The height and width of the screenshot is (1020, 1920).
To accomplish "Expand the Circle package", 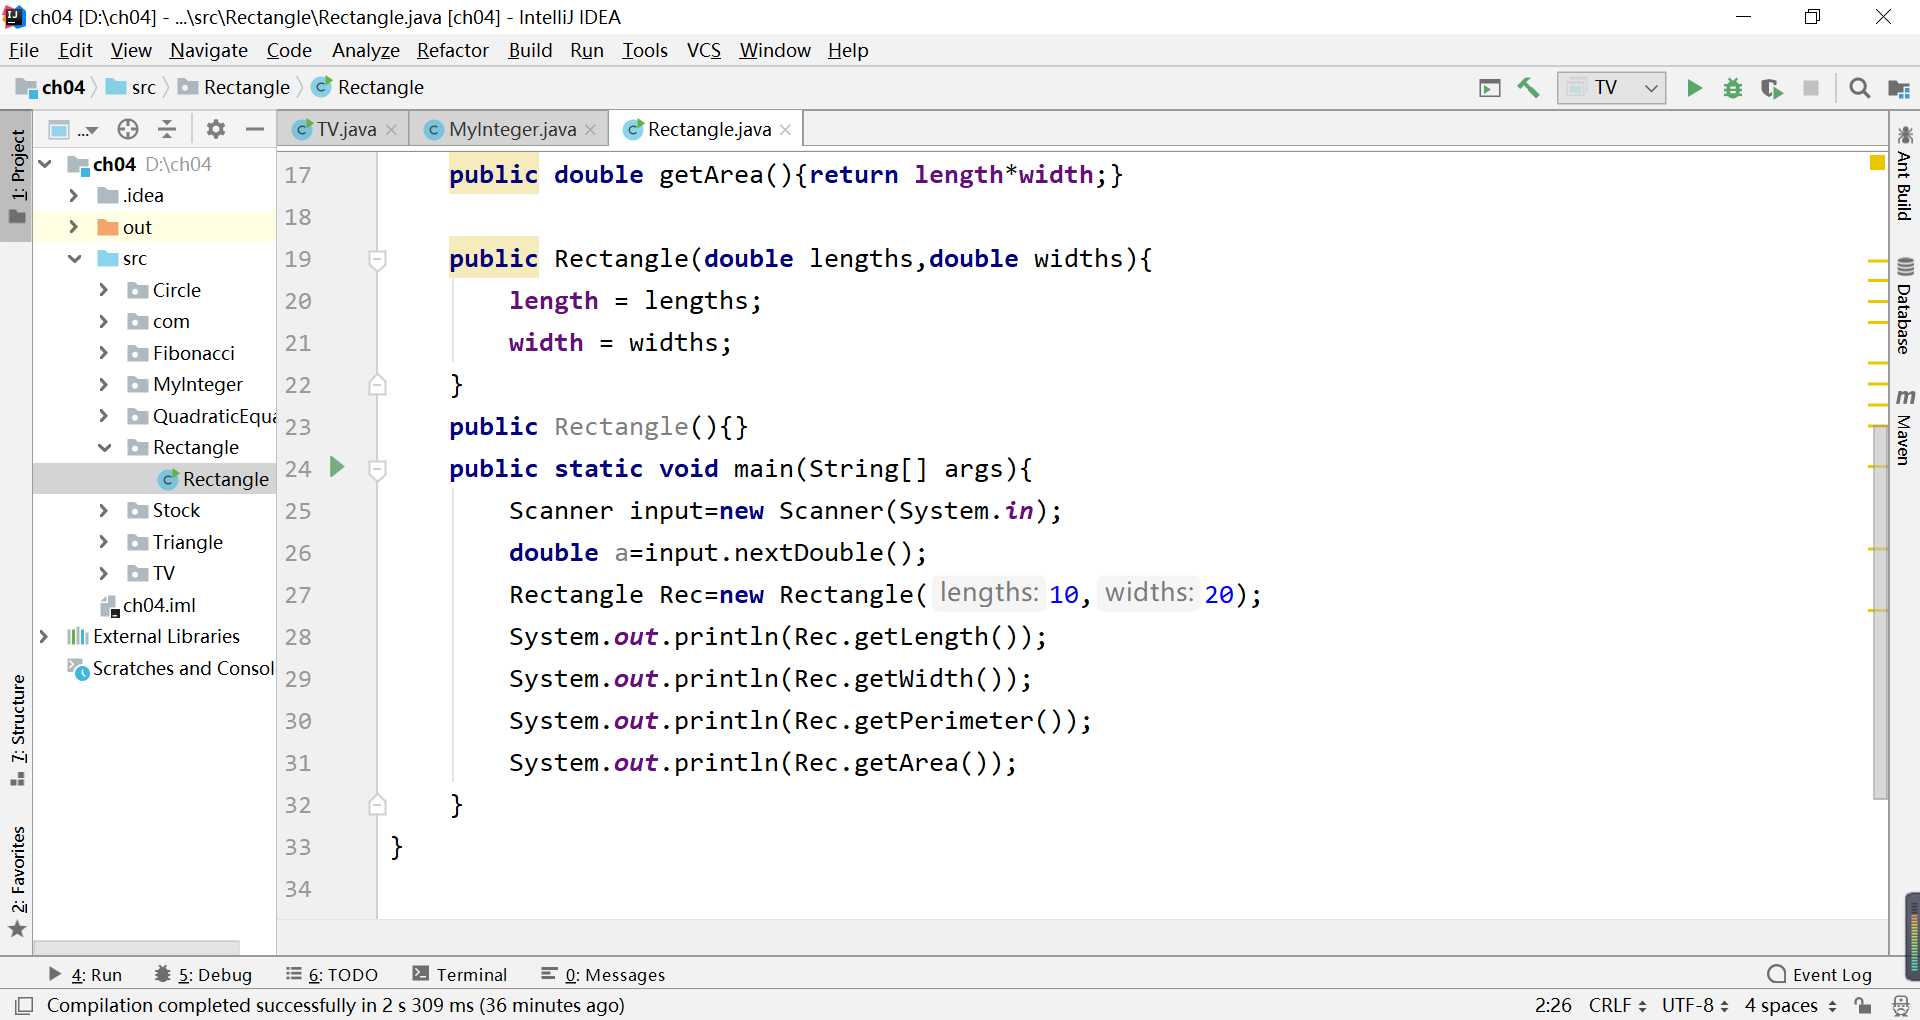I will tap(103, 290).
